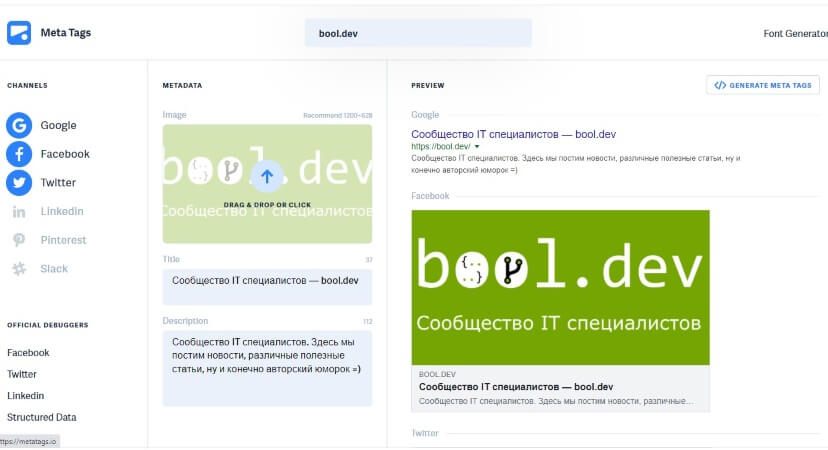Focus the bool.dev URL input field
The width and height of the screenshot is (828, 450).
(x=418, y=33)
